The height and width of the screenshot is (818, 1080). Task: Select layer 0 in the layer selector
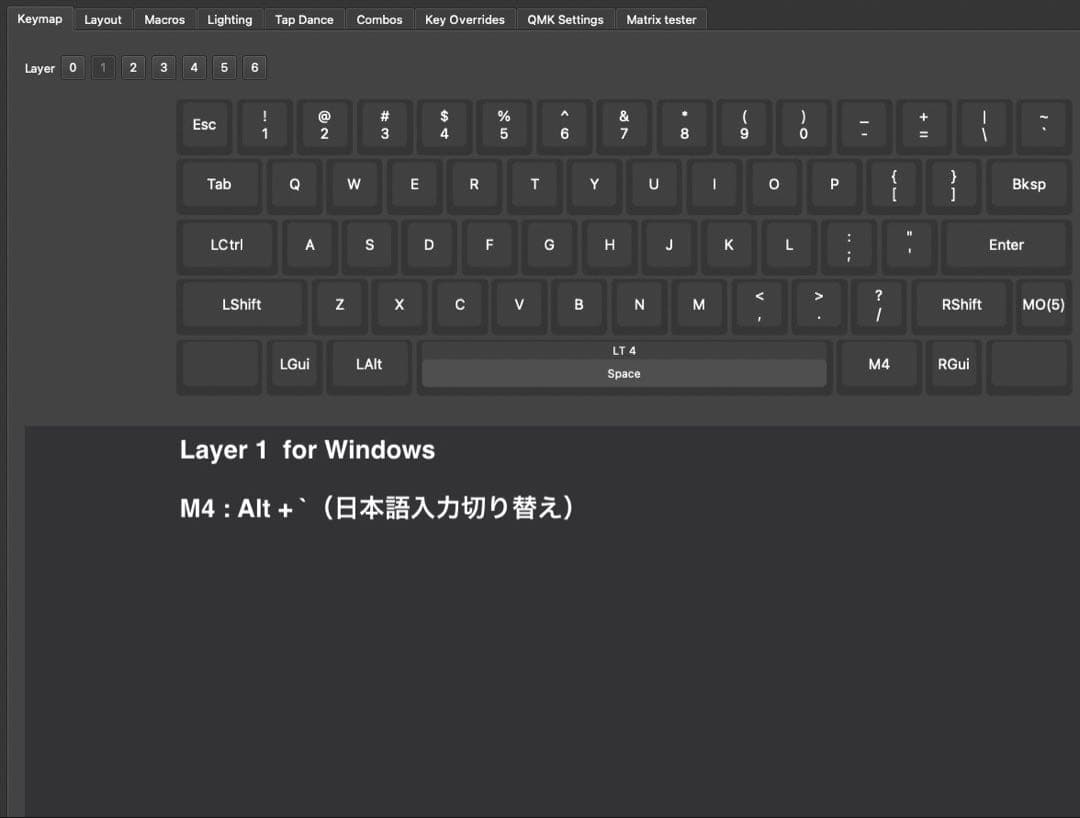pos(72,67)
